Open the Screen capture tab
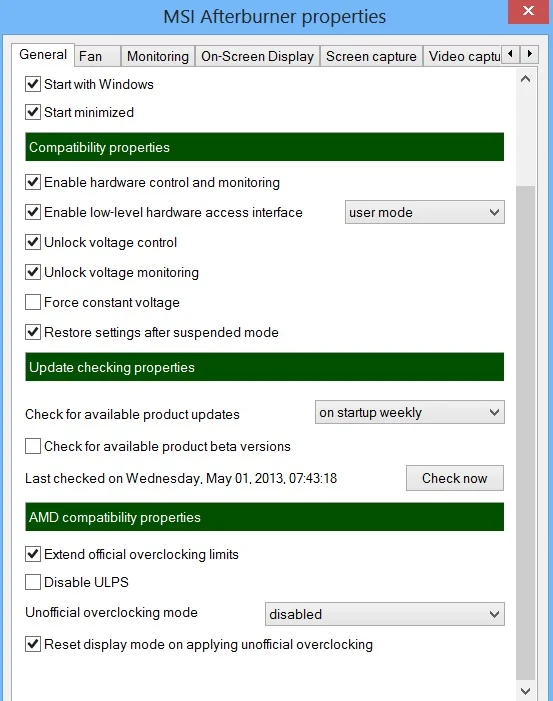 pyautogui.click(x=371, y=56)
